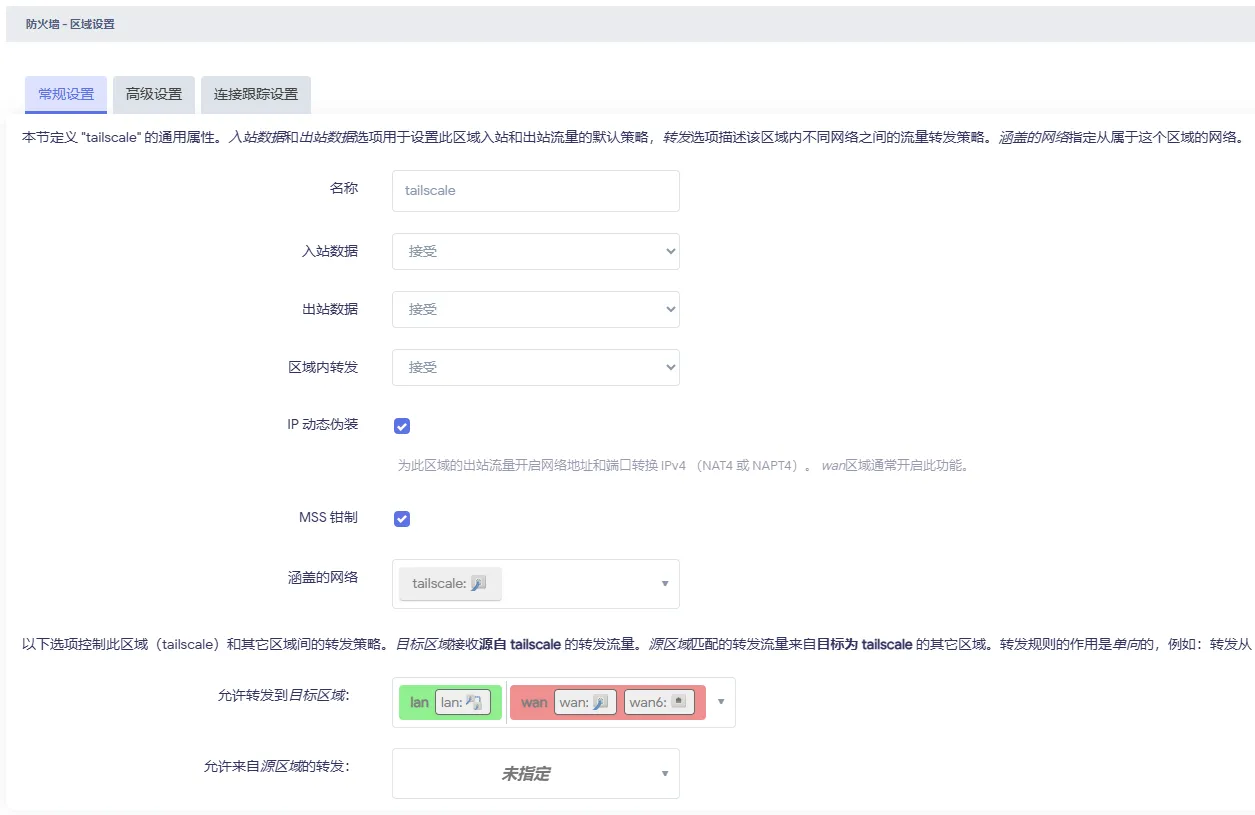Open the 出站数据 policy dropdown
The width and height of the screenshot is (1255, 815).
pos(535,310)
